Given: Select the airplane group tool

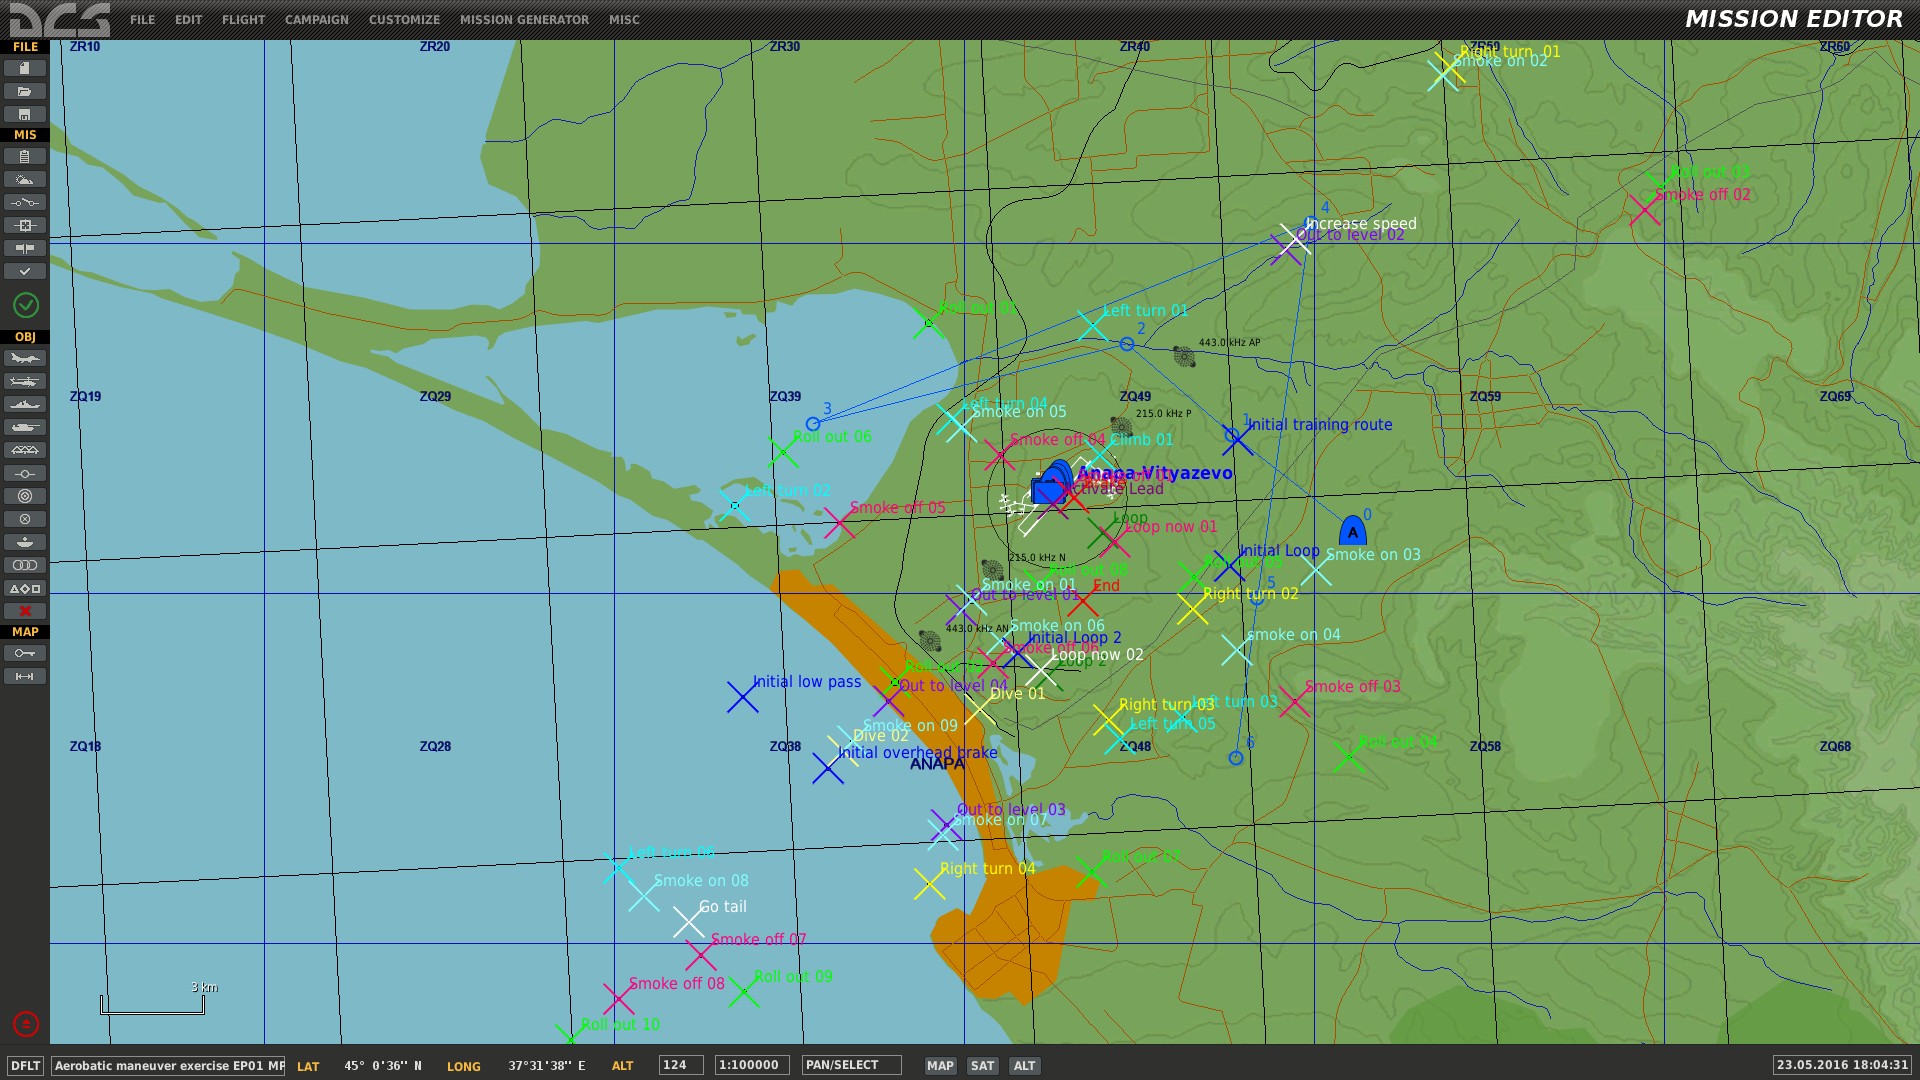Looking at the screenshot, I should pyautogui.click(x=25, y=358).
